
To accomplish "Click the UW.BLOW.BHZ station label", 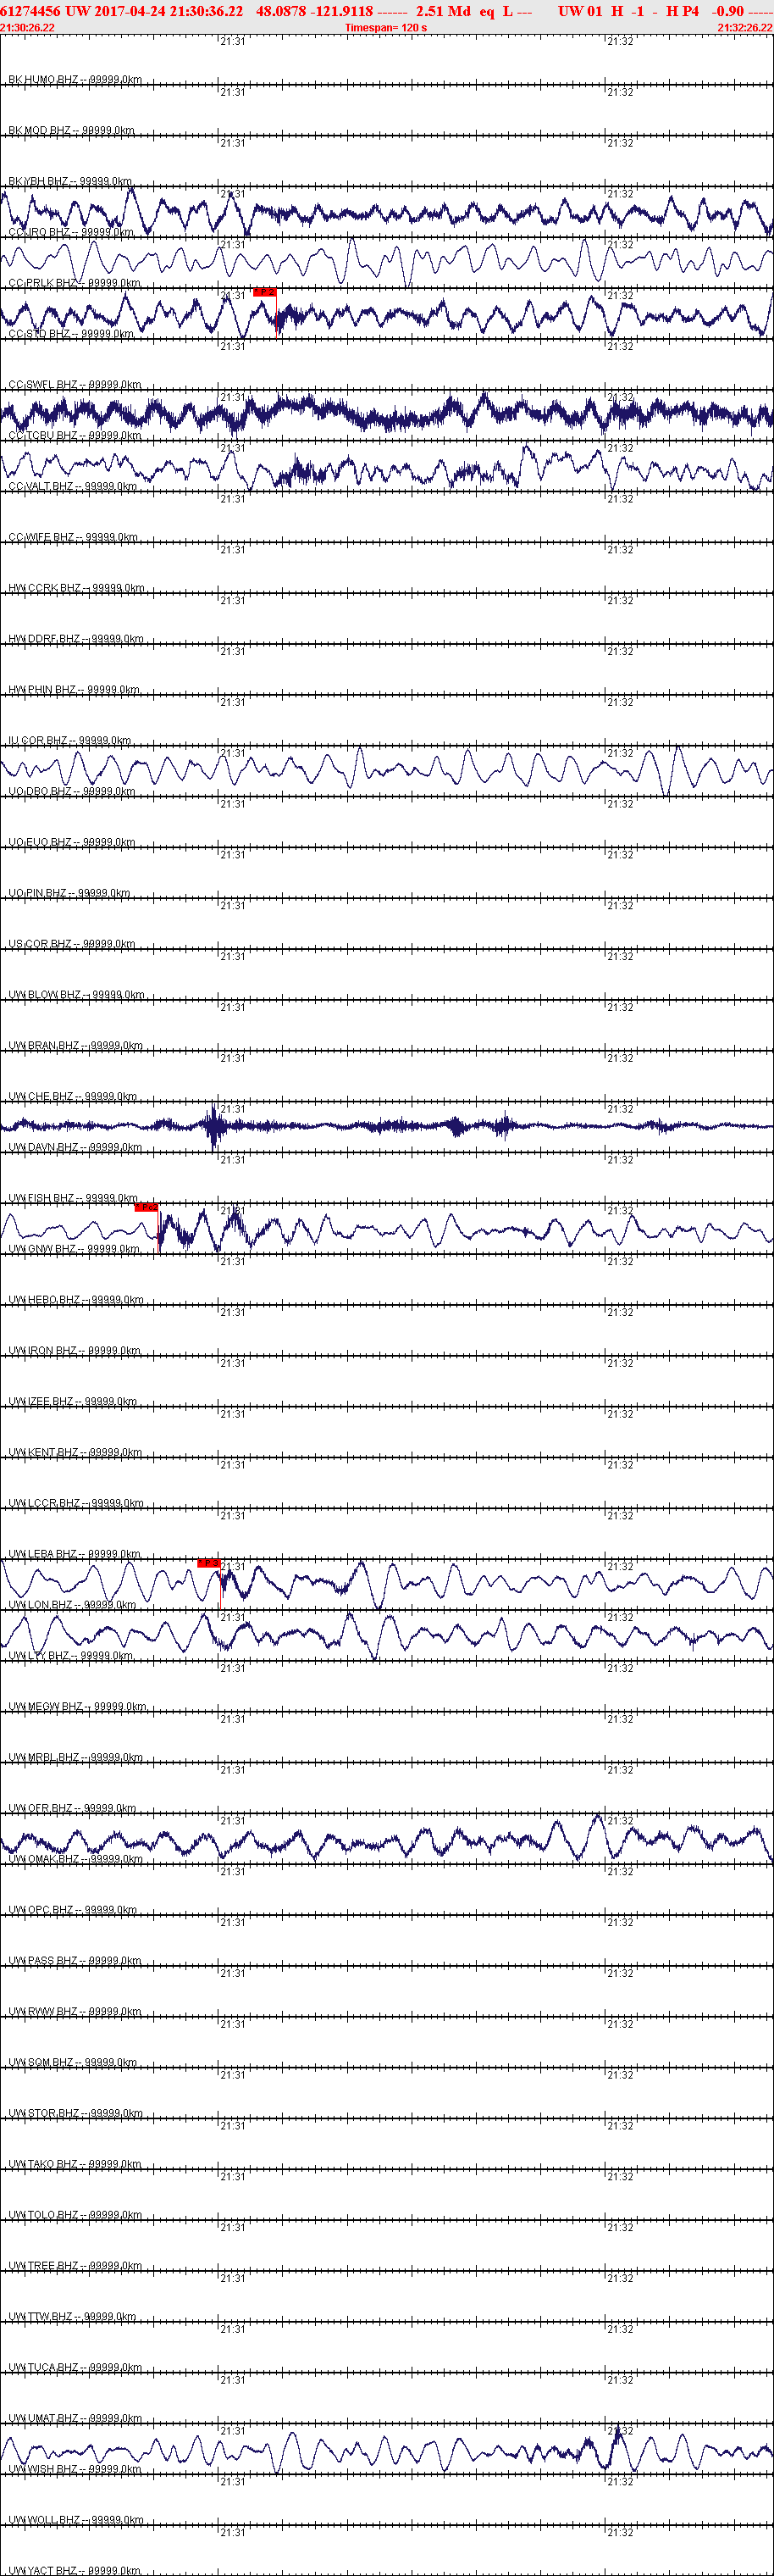I will point(76,995).
